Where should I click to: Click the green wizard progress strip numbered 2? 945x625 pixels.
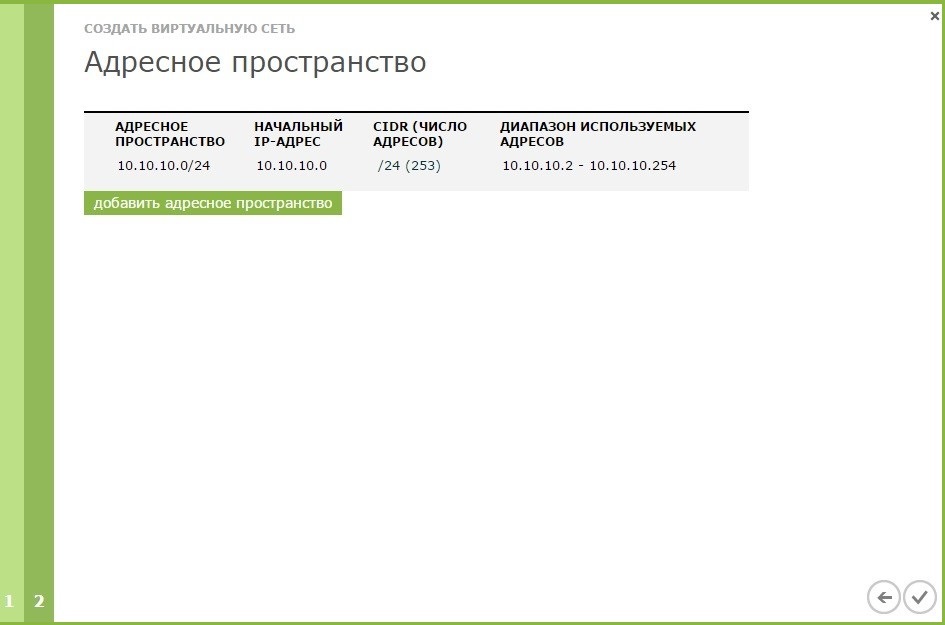[x=38, y=602]
